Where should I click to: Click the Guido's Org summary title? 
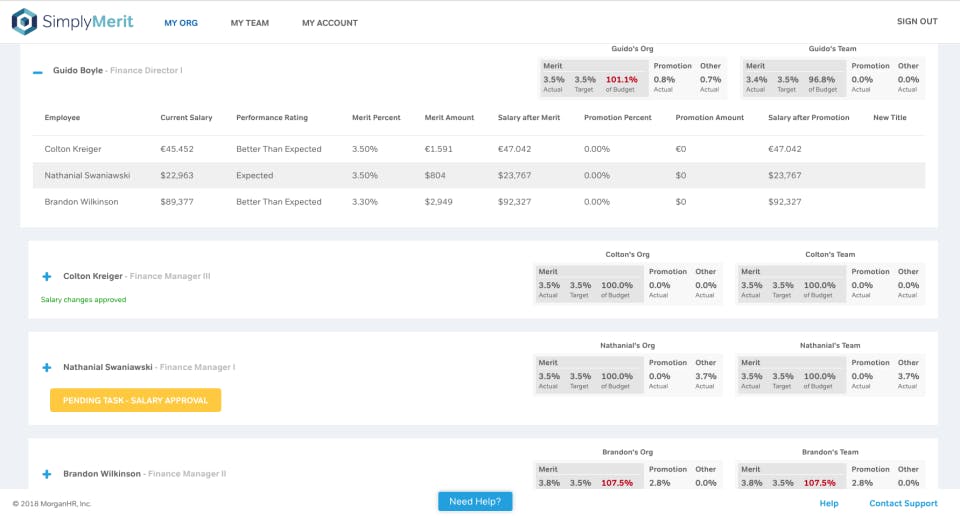point(632,48)
